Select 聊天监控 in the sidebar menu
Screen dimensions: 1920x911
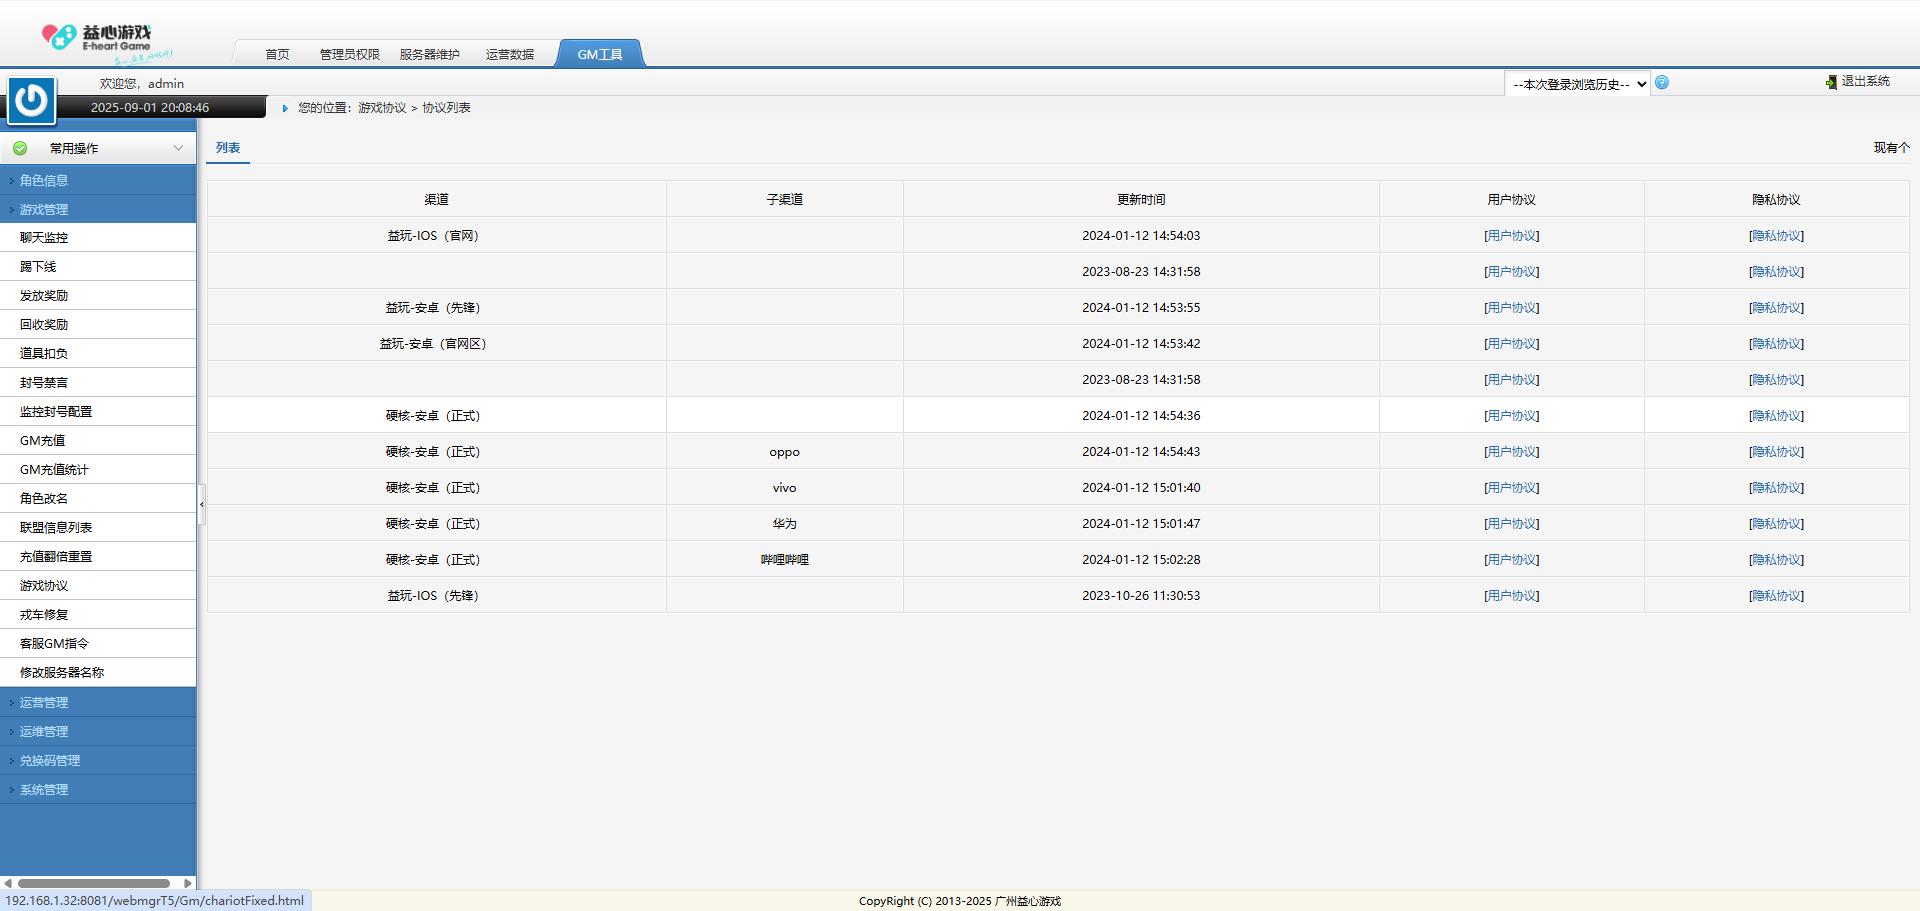[x=44, y=238]
